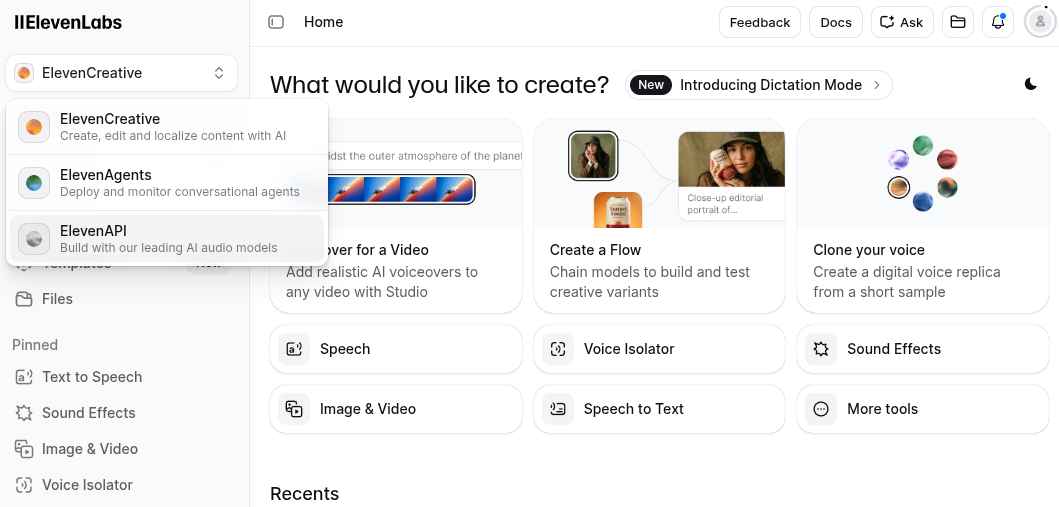Click chevron on Dictation Mode banner

tap(877, 85)
